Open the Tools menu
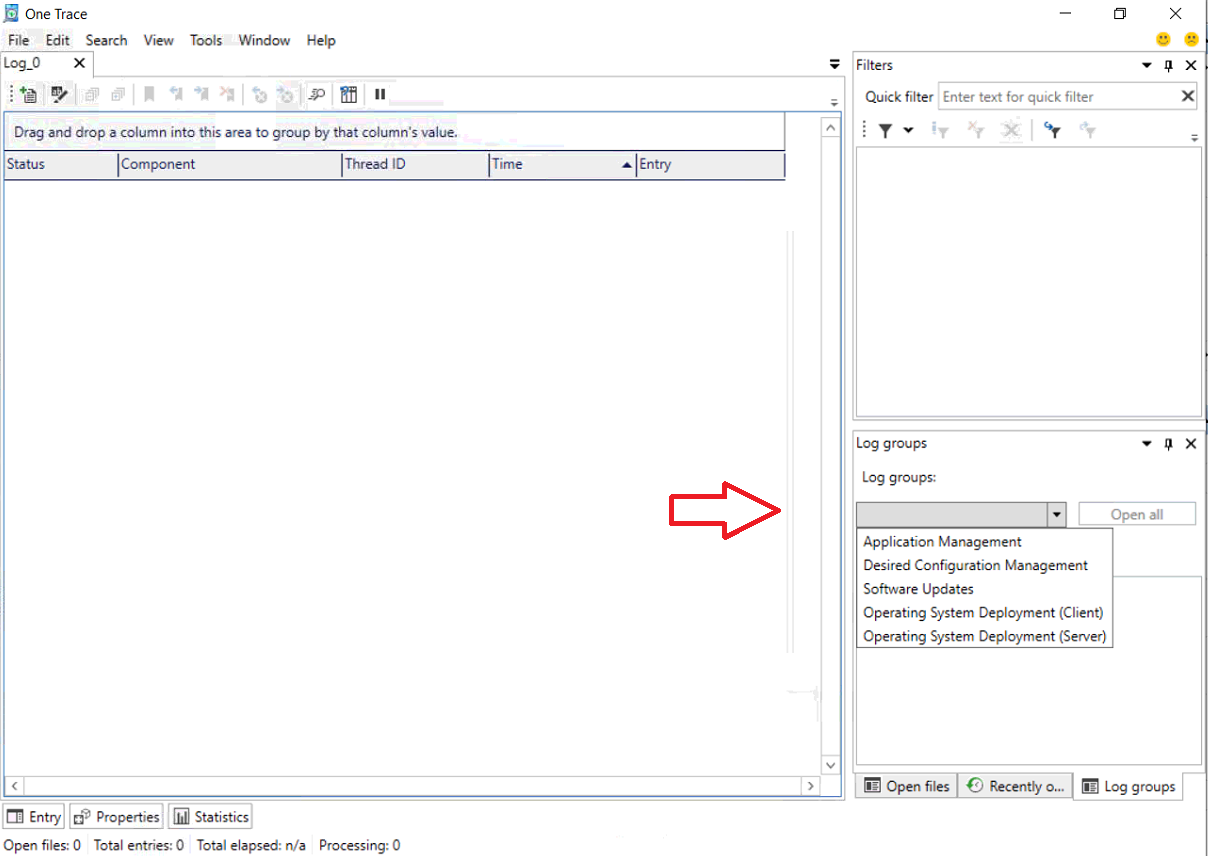Viewport: 1208px width, 856px height. coord(206,40)
